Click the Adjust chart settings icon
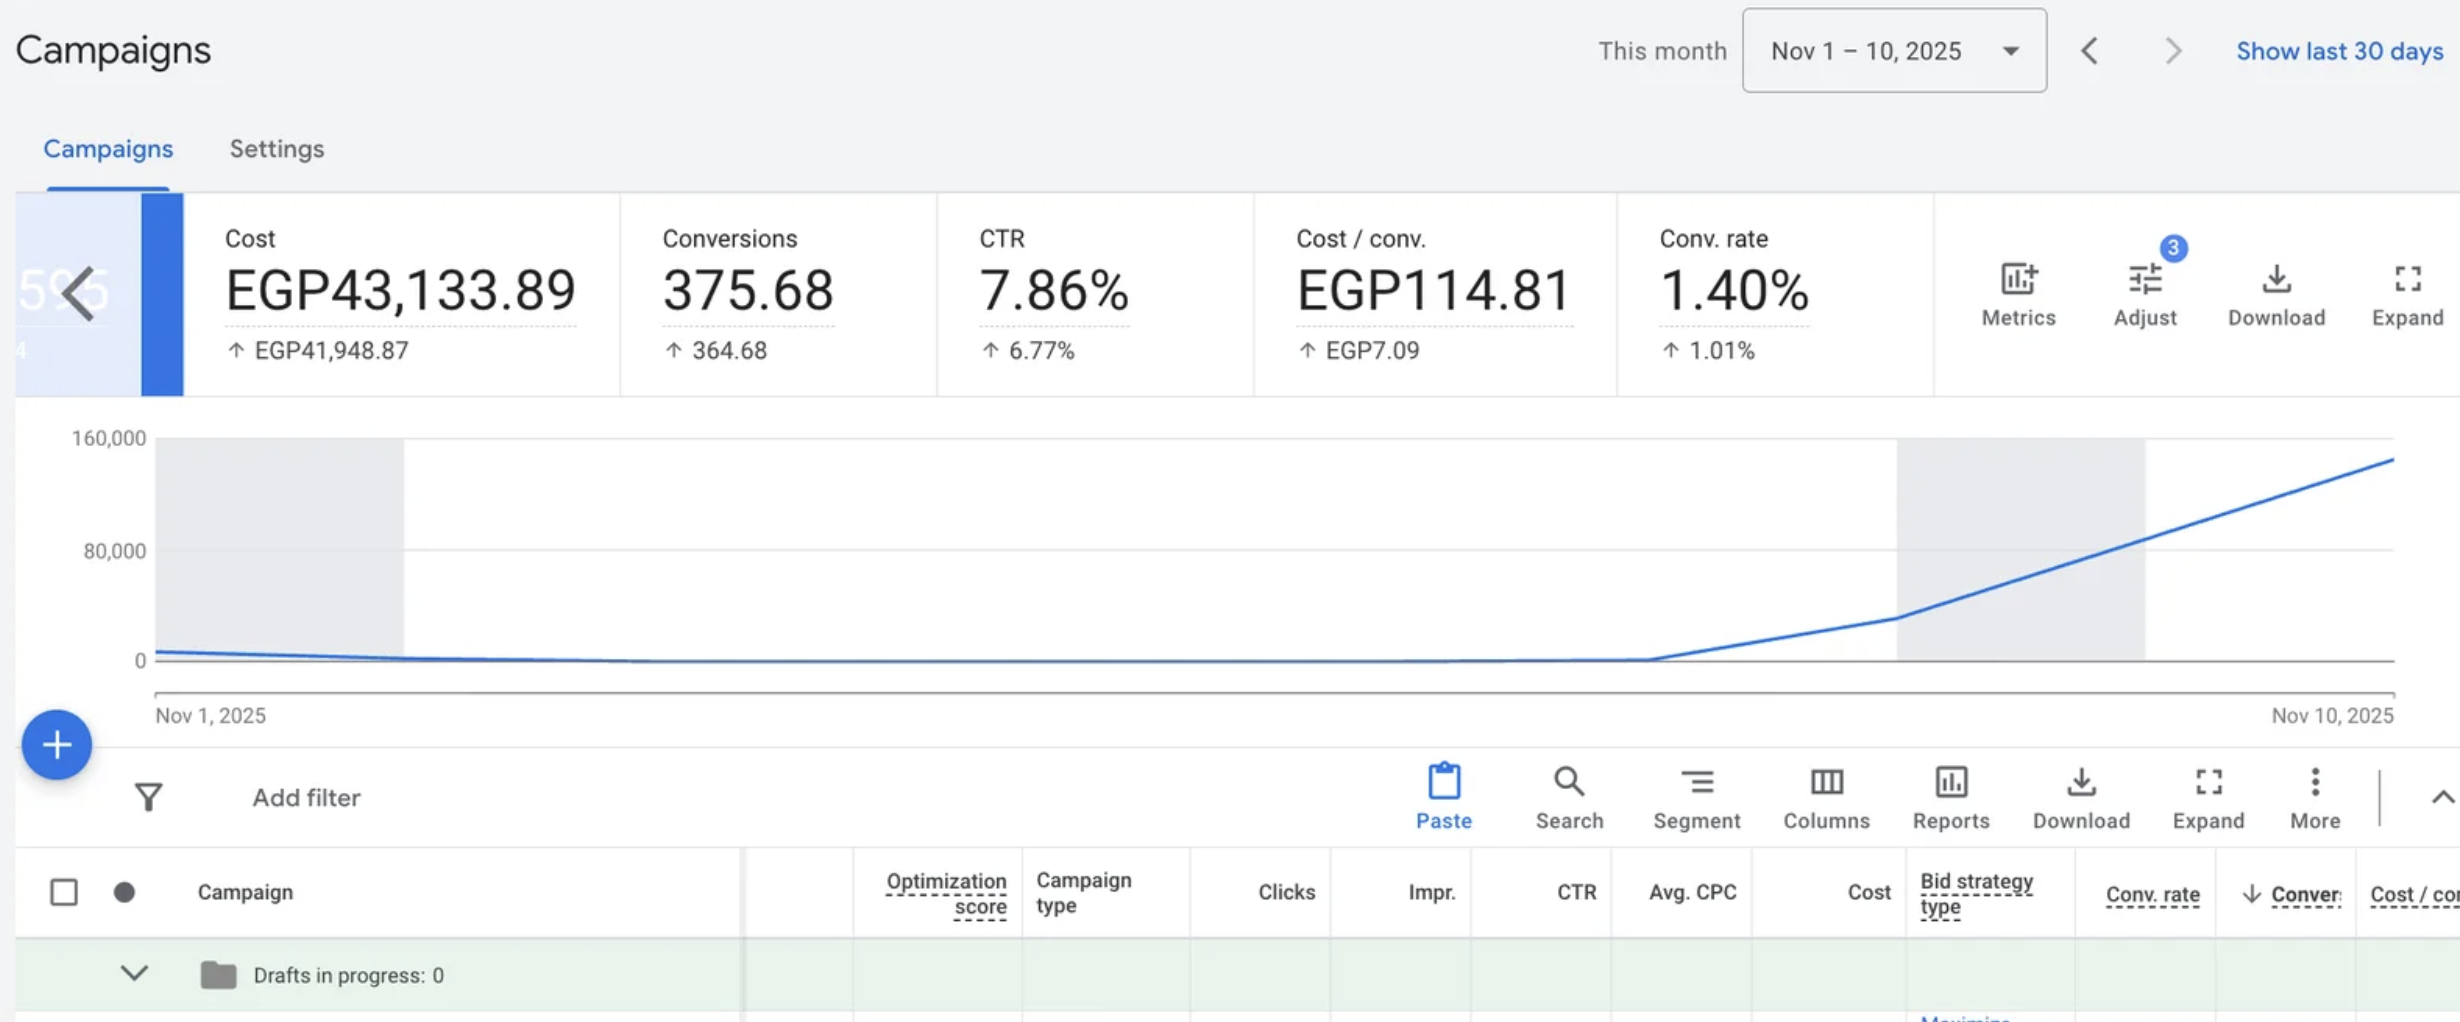The image size is (2460, 1022). point(2144,281)
